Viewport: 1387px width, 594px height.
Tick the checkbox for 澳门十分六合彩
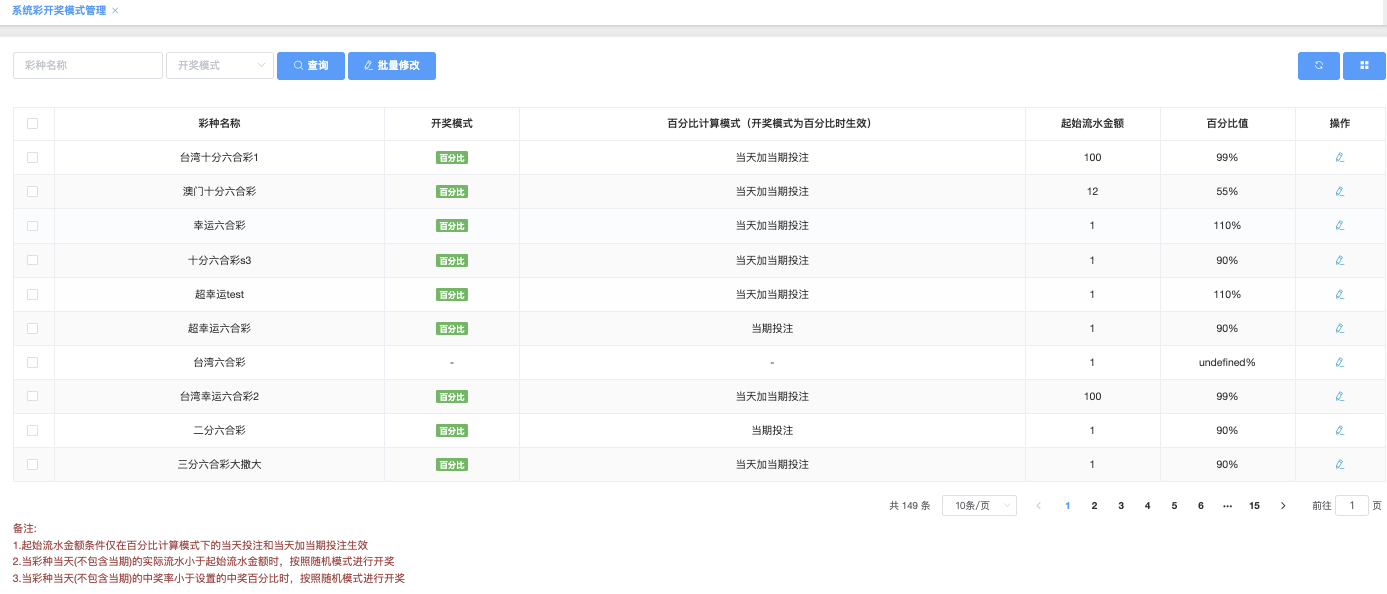click(33, 191)
